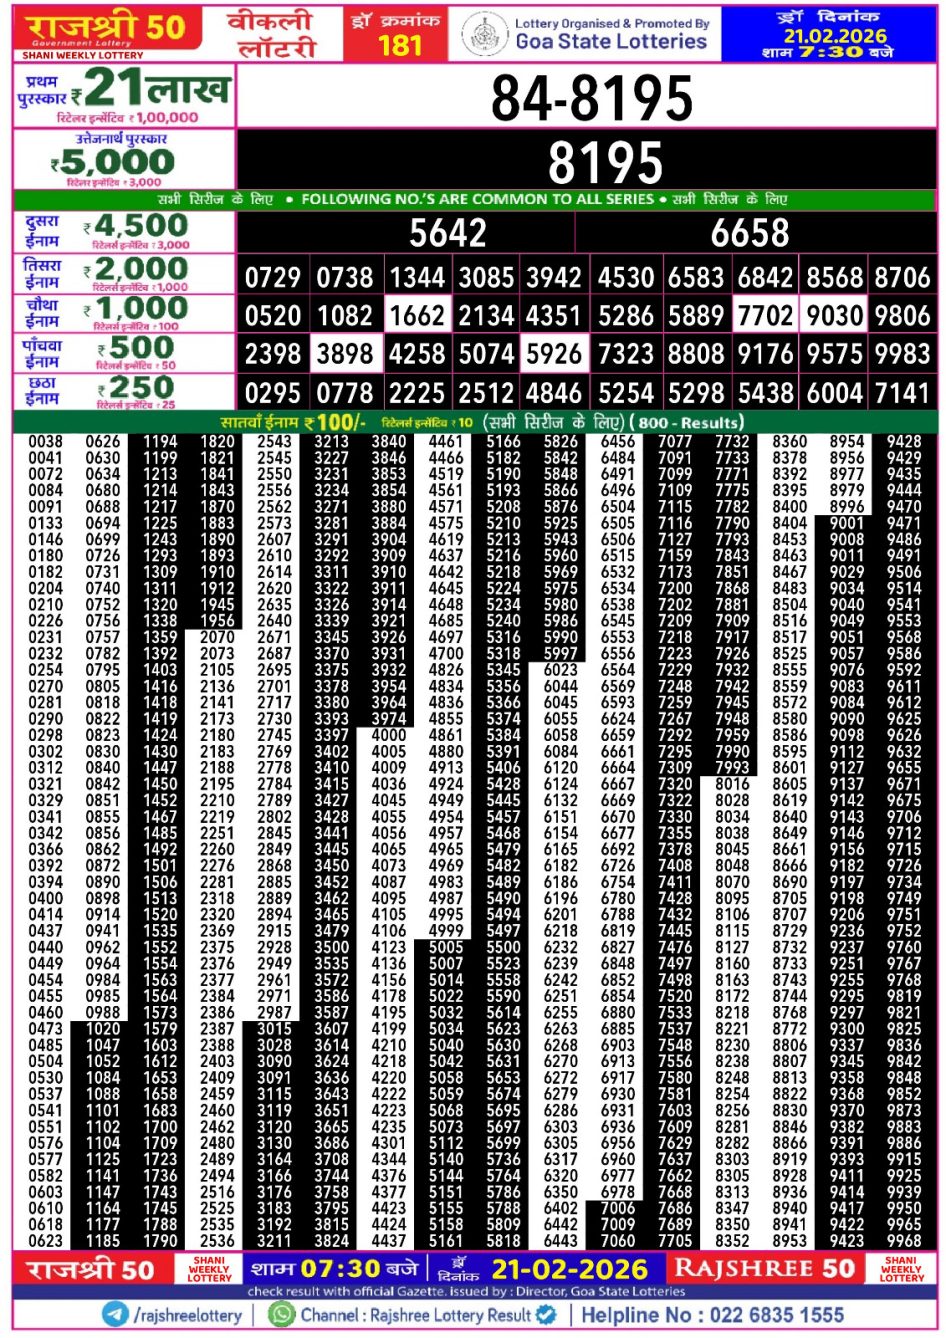
Task: Click the Telegram icon near /rajshreelottery
Action: tap(115, 1315)
